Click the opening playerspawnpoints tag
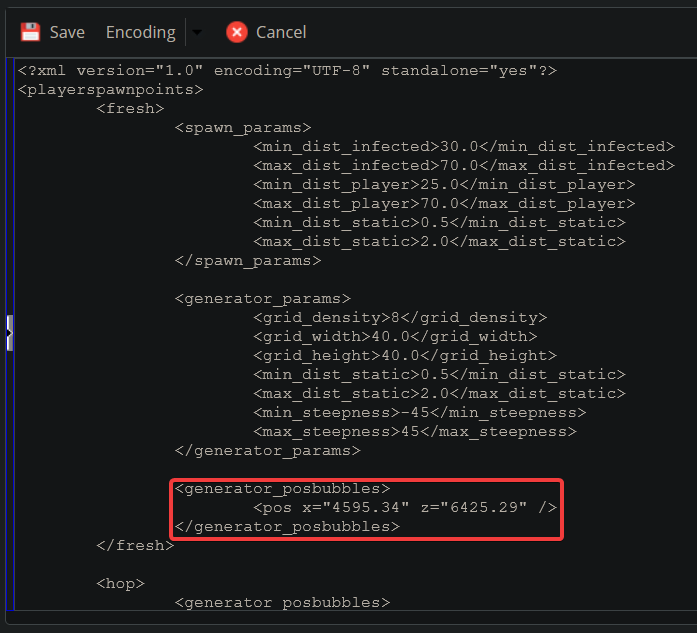 coord(110,90)
